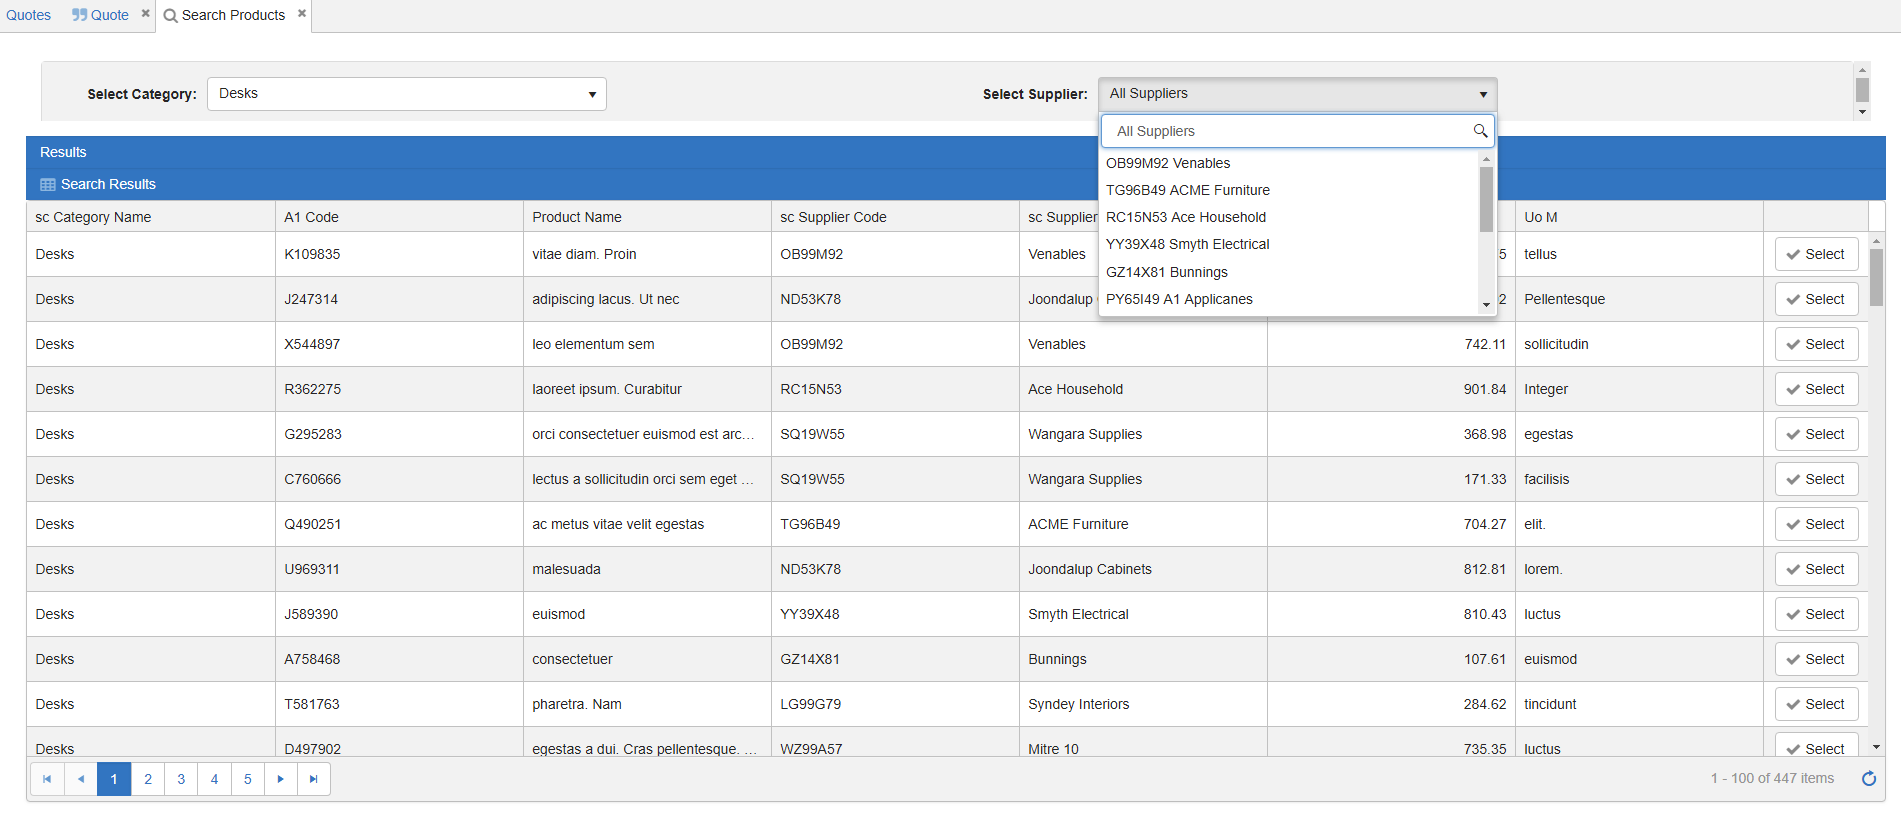
Task: Select product J247314 adipiscing lacus
Action: click(x=1816, y=299)
